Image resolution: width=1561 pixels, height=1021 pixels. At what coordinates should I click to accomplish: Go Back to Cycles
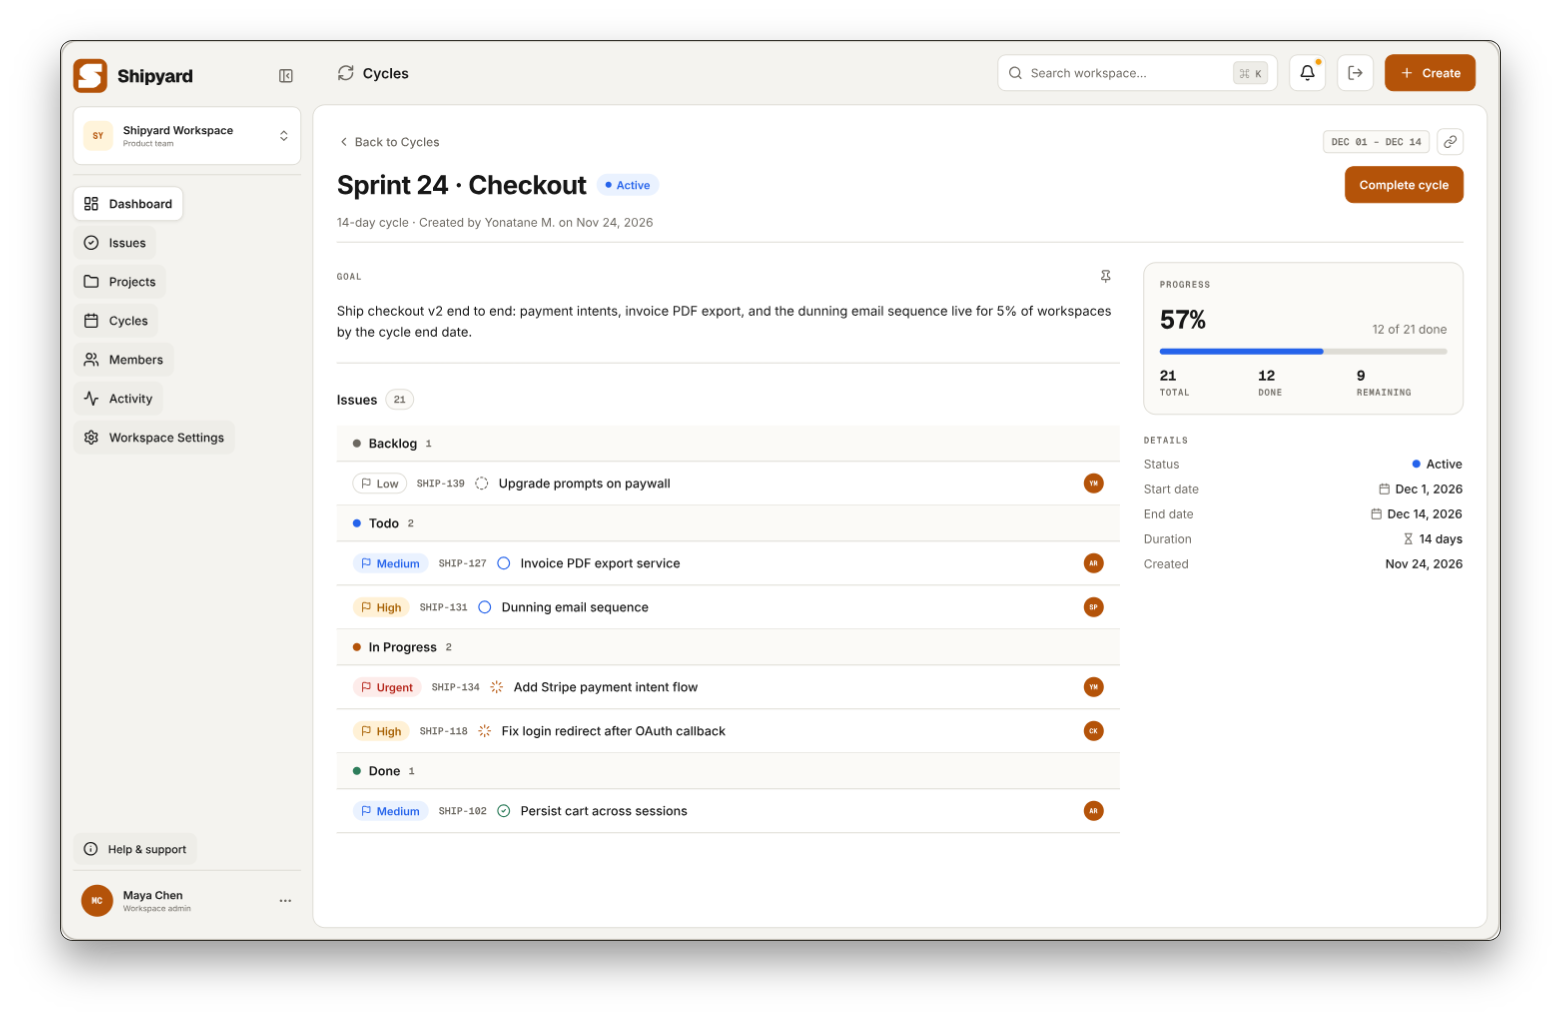point(389,142)
